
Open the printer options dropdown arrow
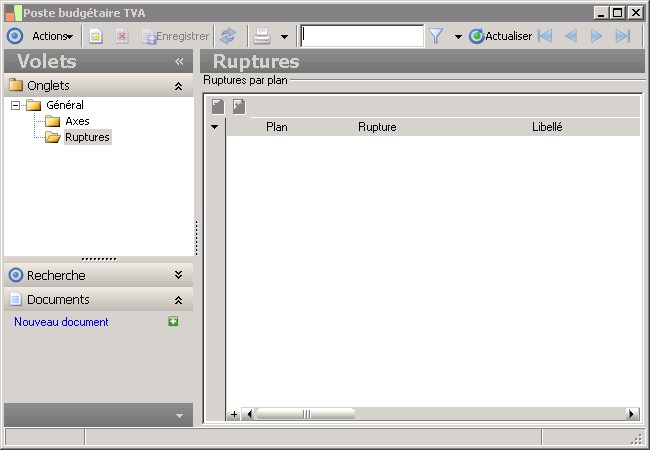pos(284,37)
